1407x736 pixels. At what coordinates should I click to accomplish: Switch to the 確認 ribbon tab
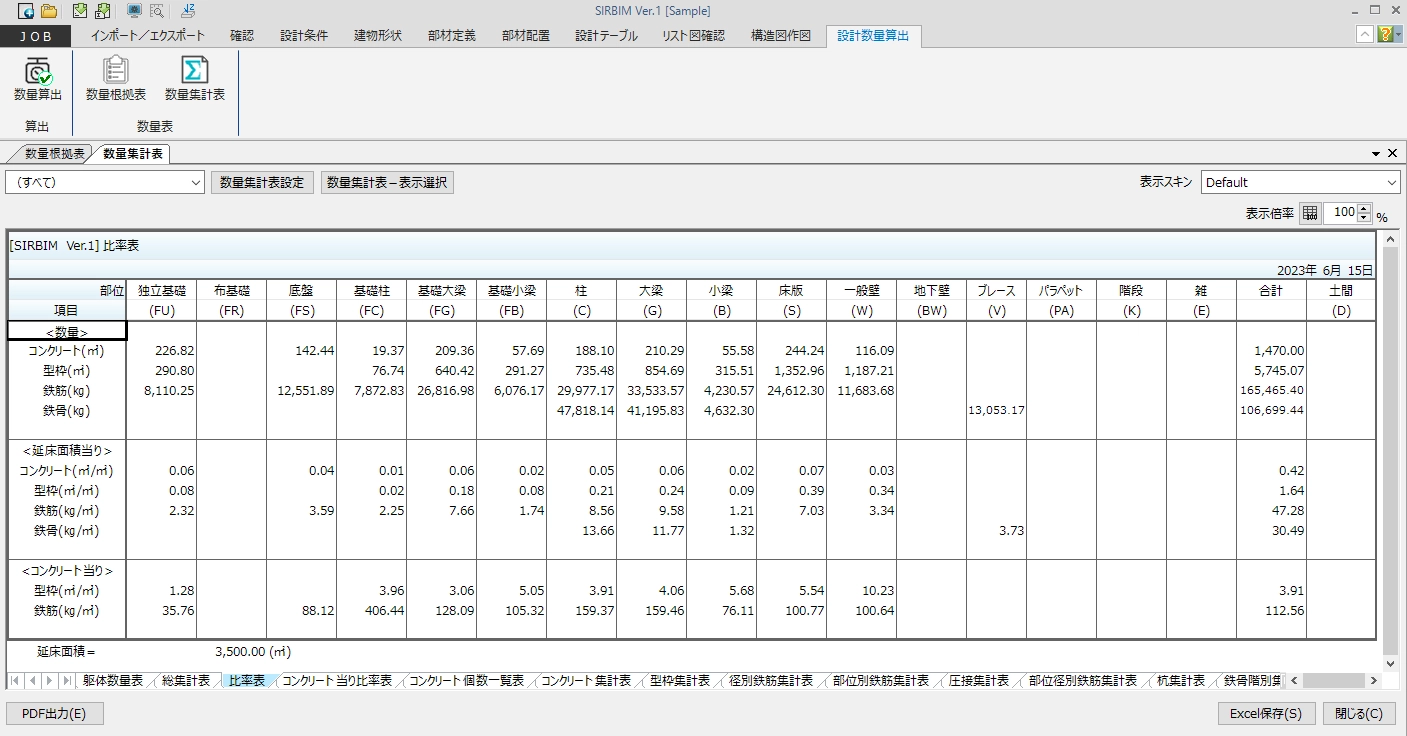[242, 36]
